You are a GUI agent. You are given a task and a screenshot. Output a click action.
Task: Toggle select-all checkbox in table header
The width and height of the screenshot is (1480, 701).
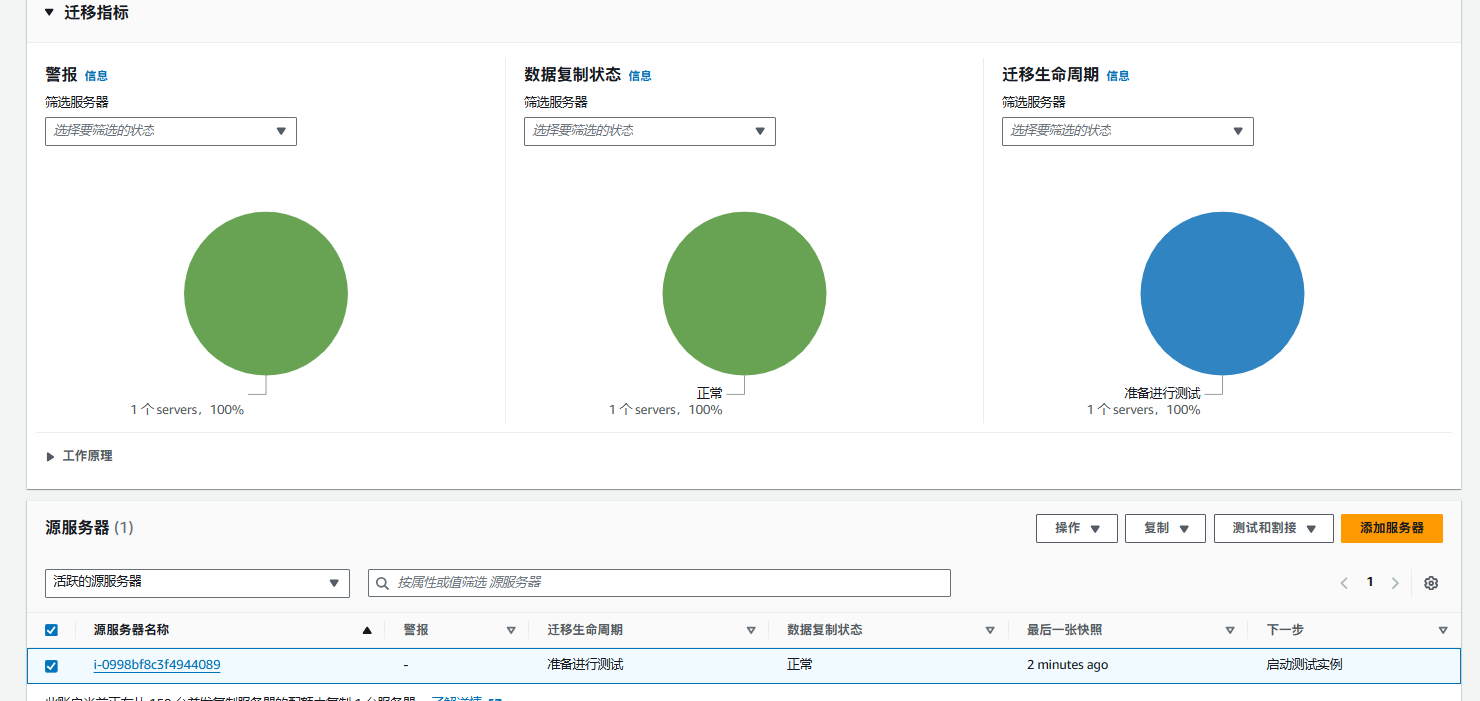pyautogui.click(x=52, y=630)
